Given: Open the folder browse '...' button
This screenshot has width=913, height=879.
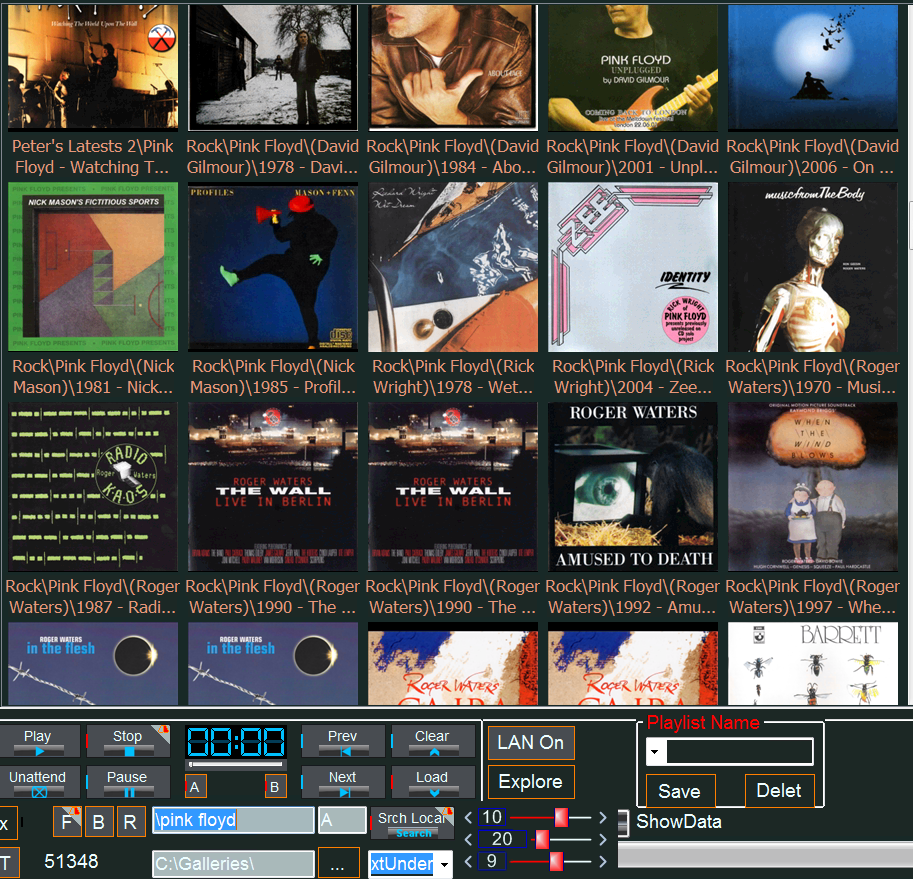Looking at the screenshot, I should [338, 863].
